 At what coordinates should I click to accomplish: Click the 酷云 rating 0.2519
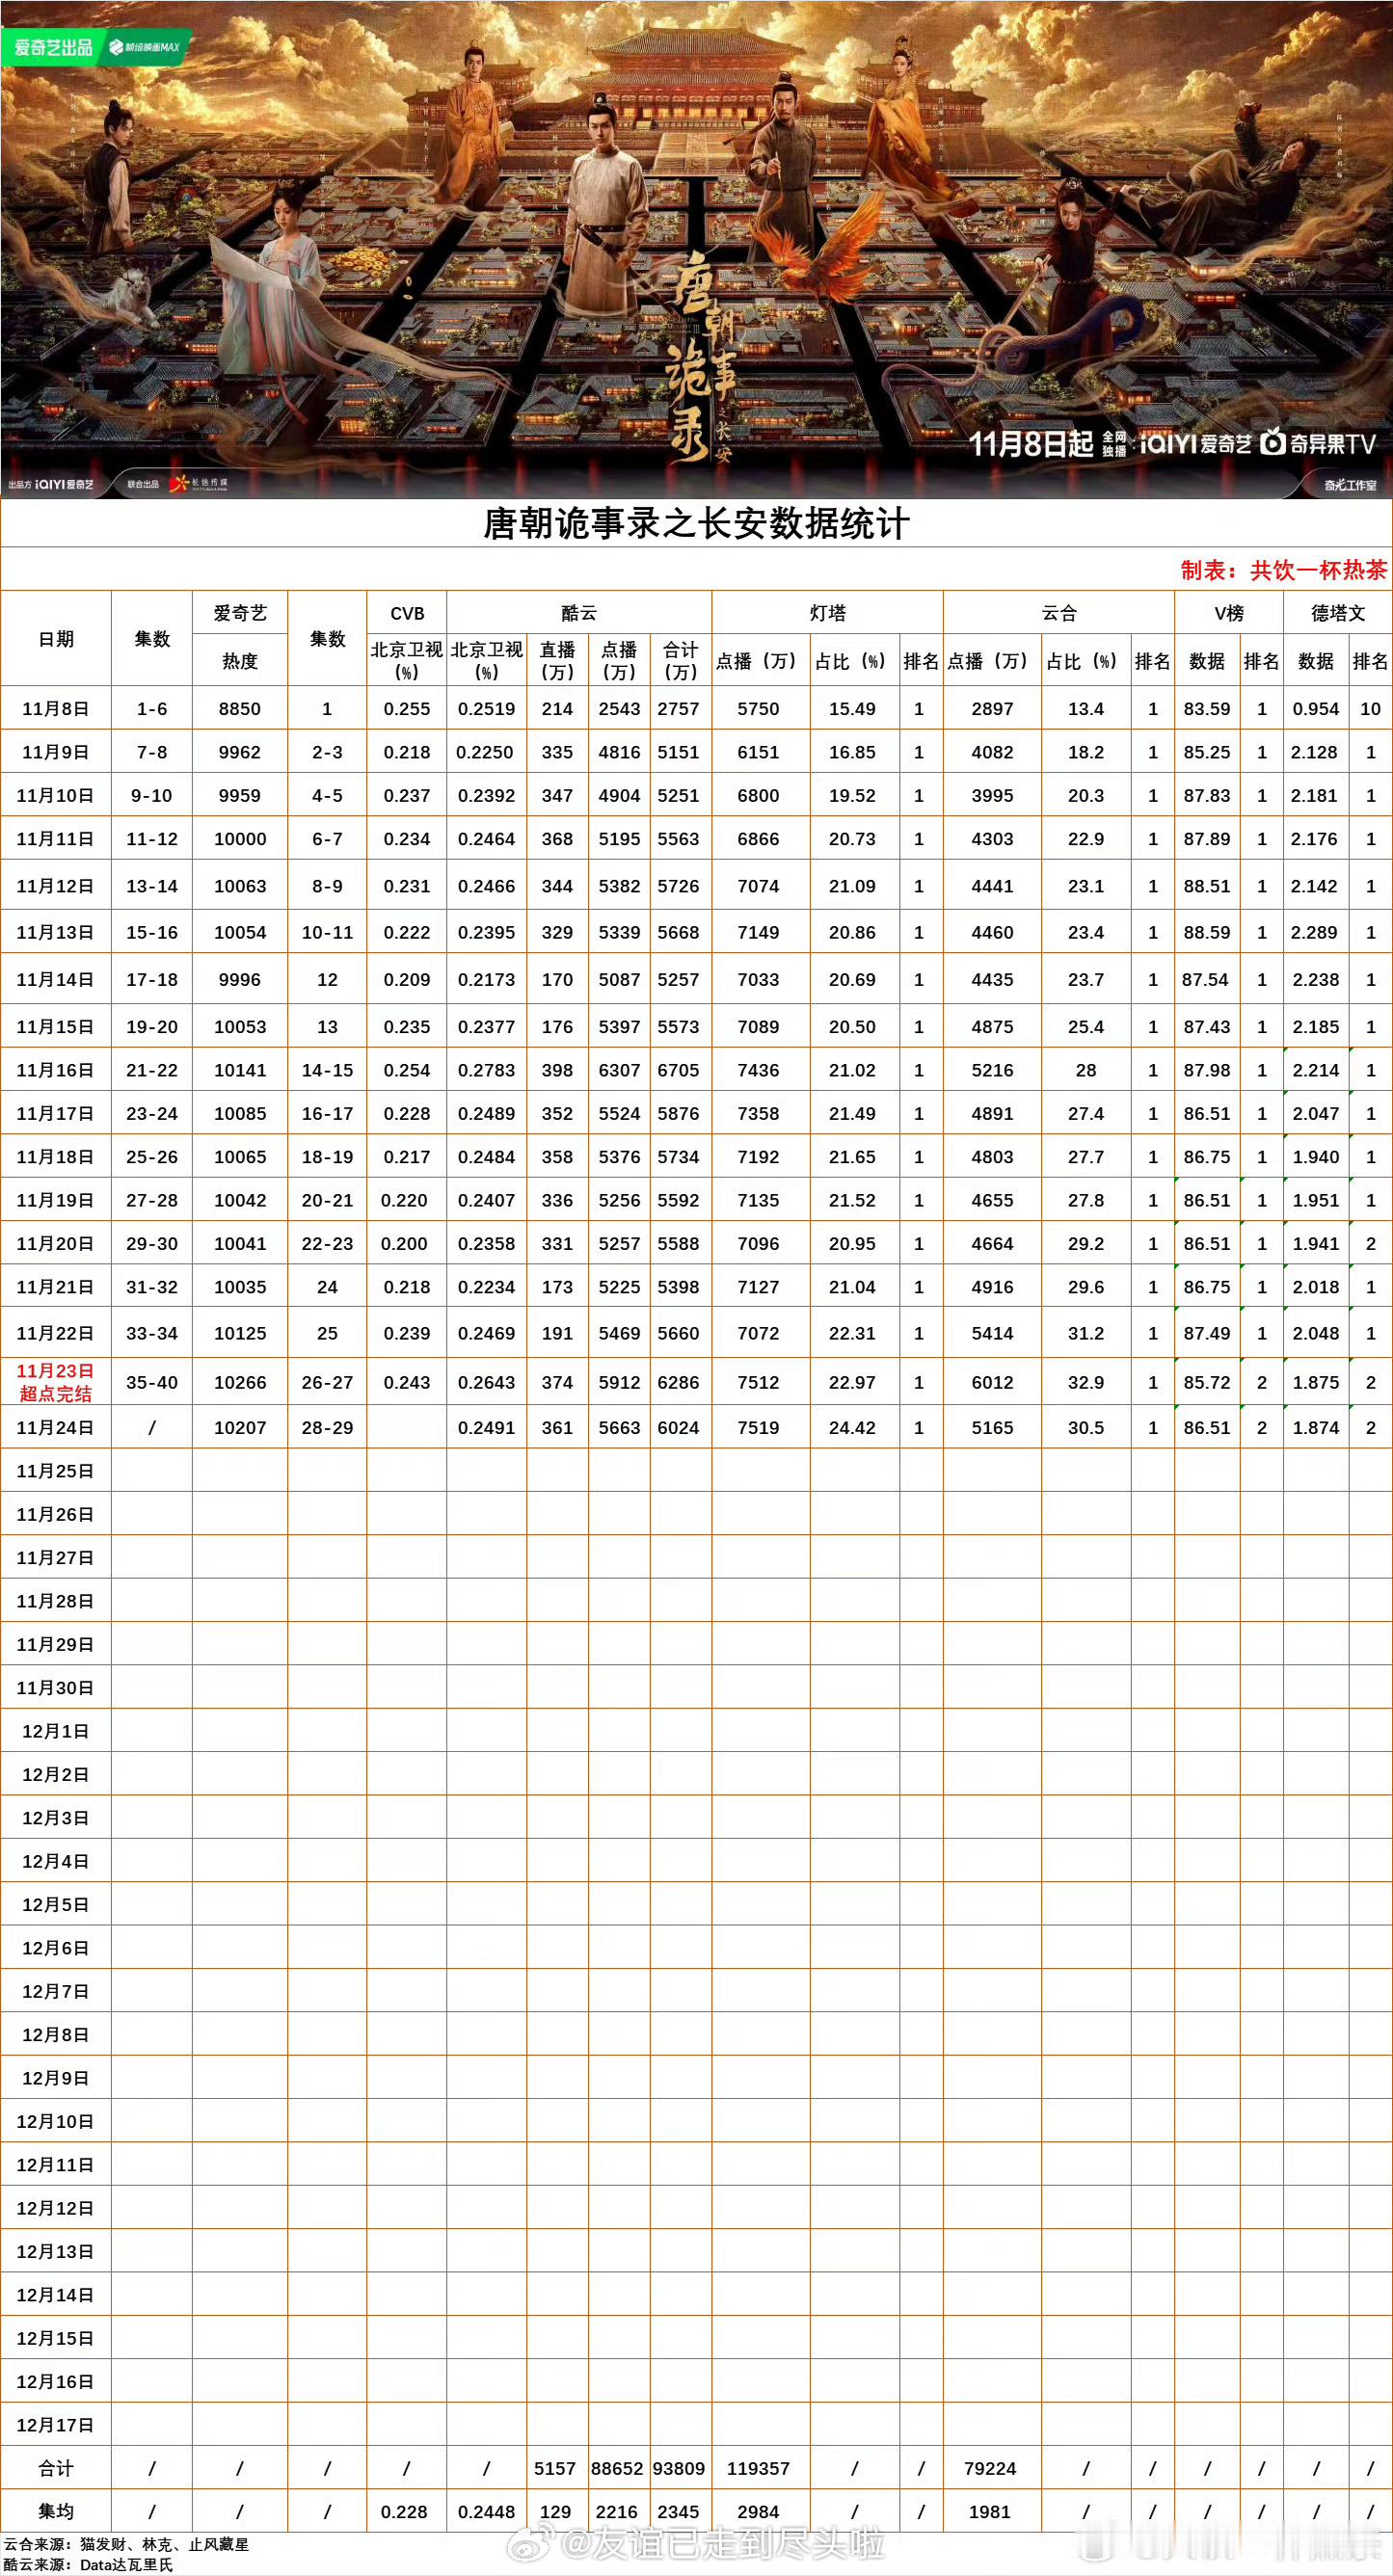(487, 709)
